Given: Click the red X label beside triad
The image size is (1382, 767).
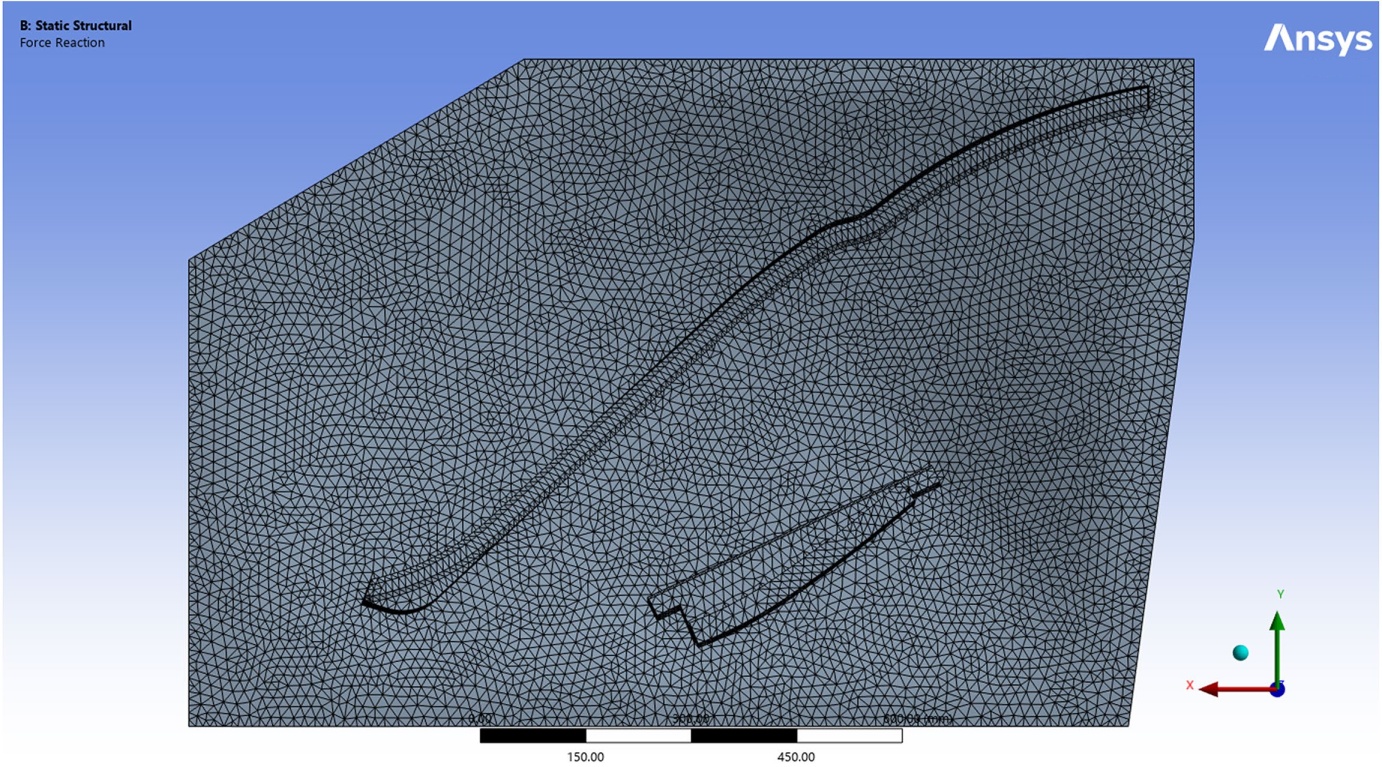Looking at the screenshot, I should [1190, 685].
